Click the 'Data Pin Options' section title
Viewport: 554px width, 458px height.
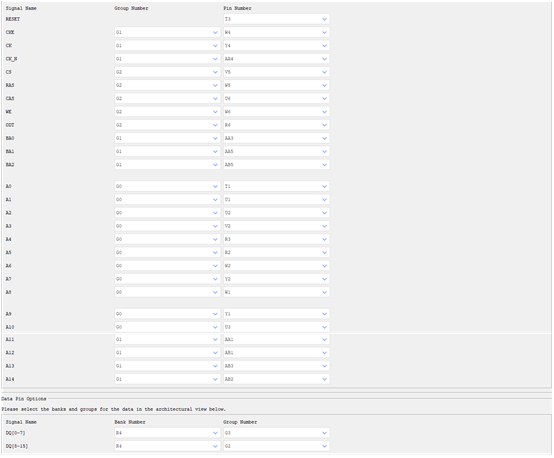[x=24, y=399]
